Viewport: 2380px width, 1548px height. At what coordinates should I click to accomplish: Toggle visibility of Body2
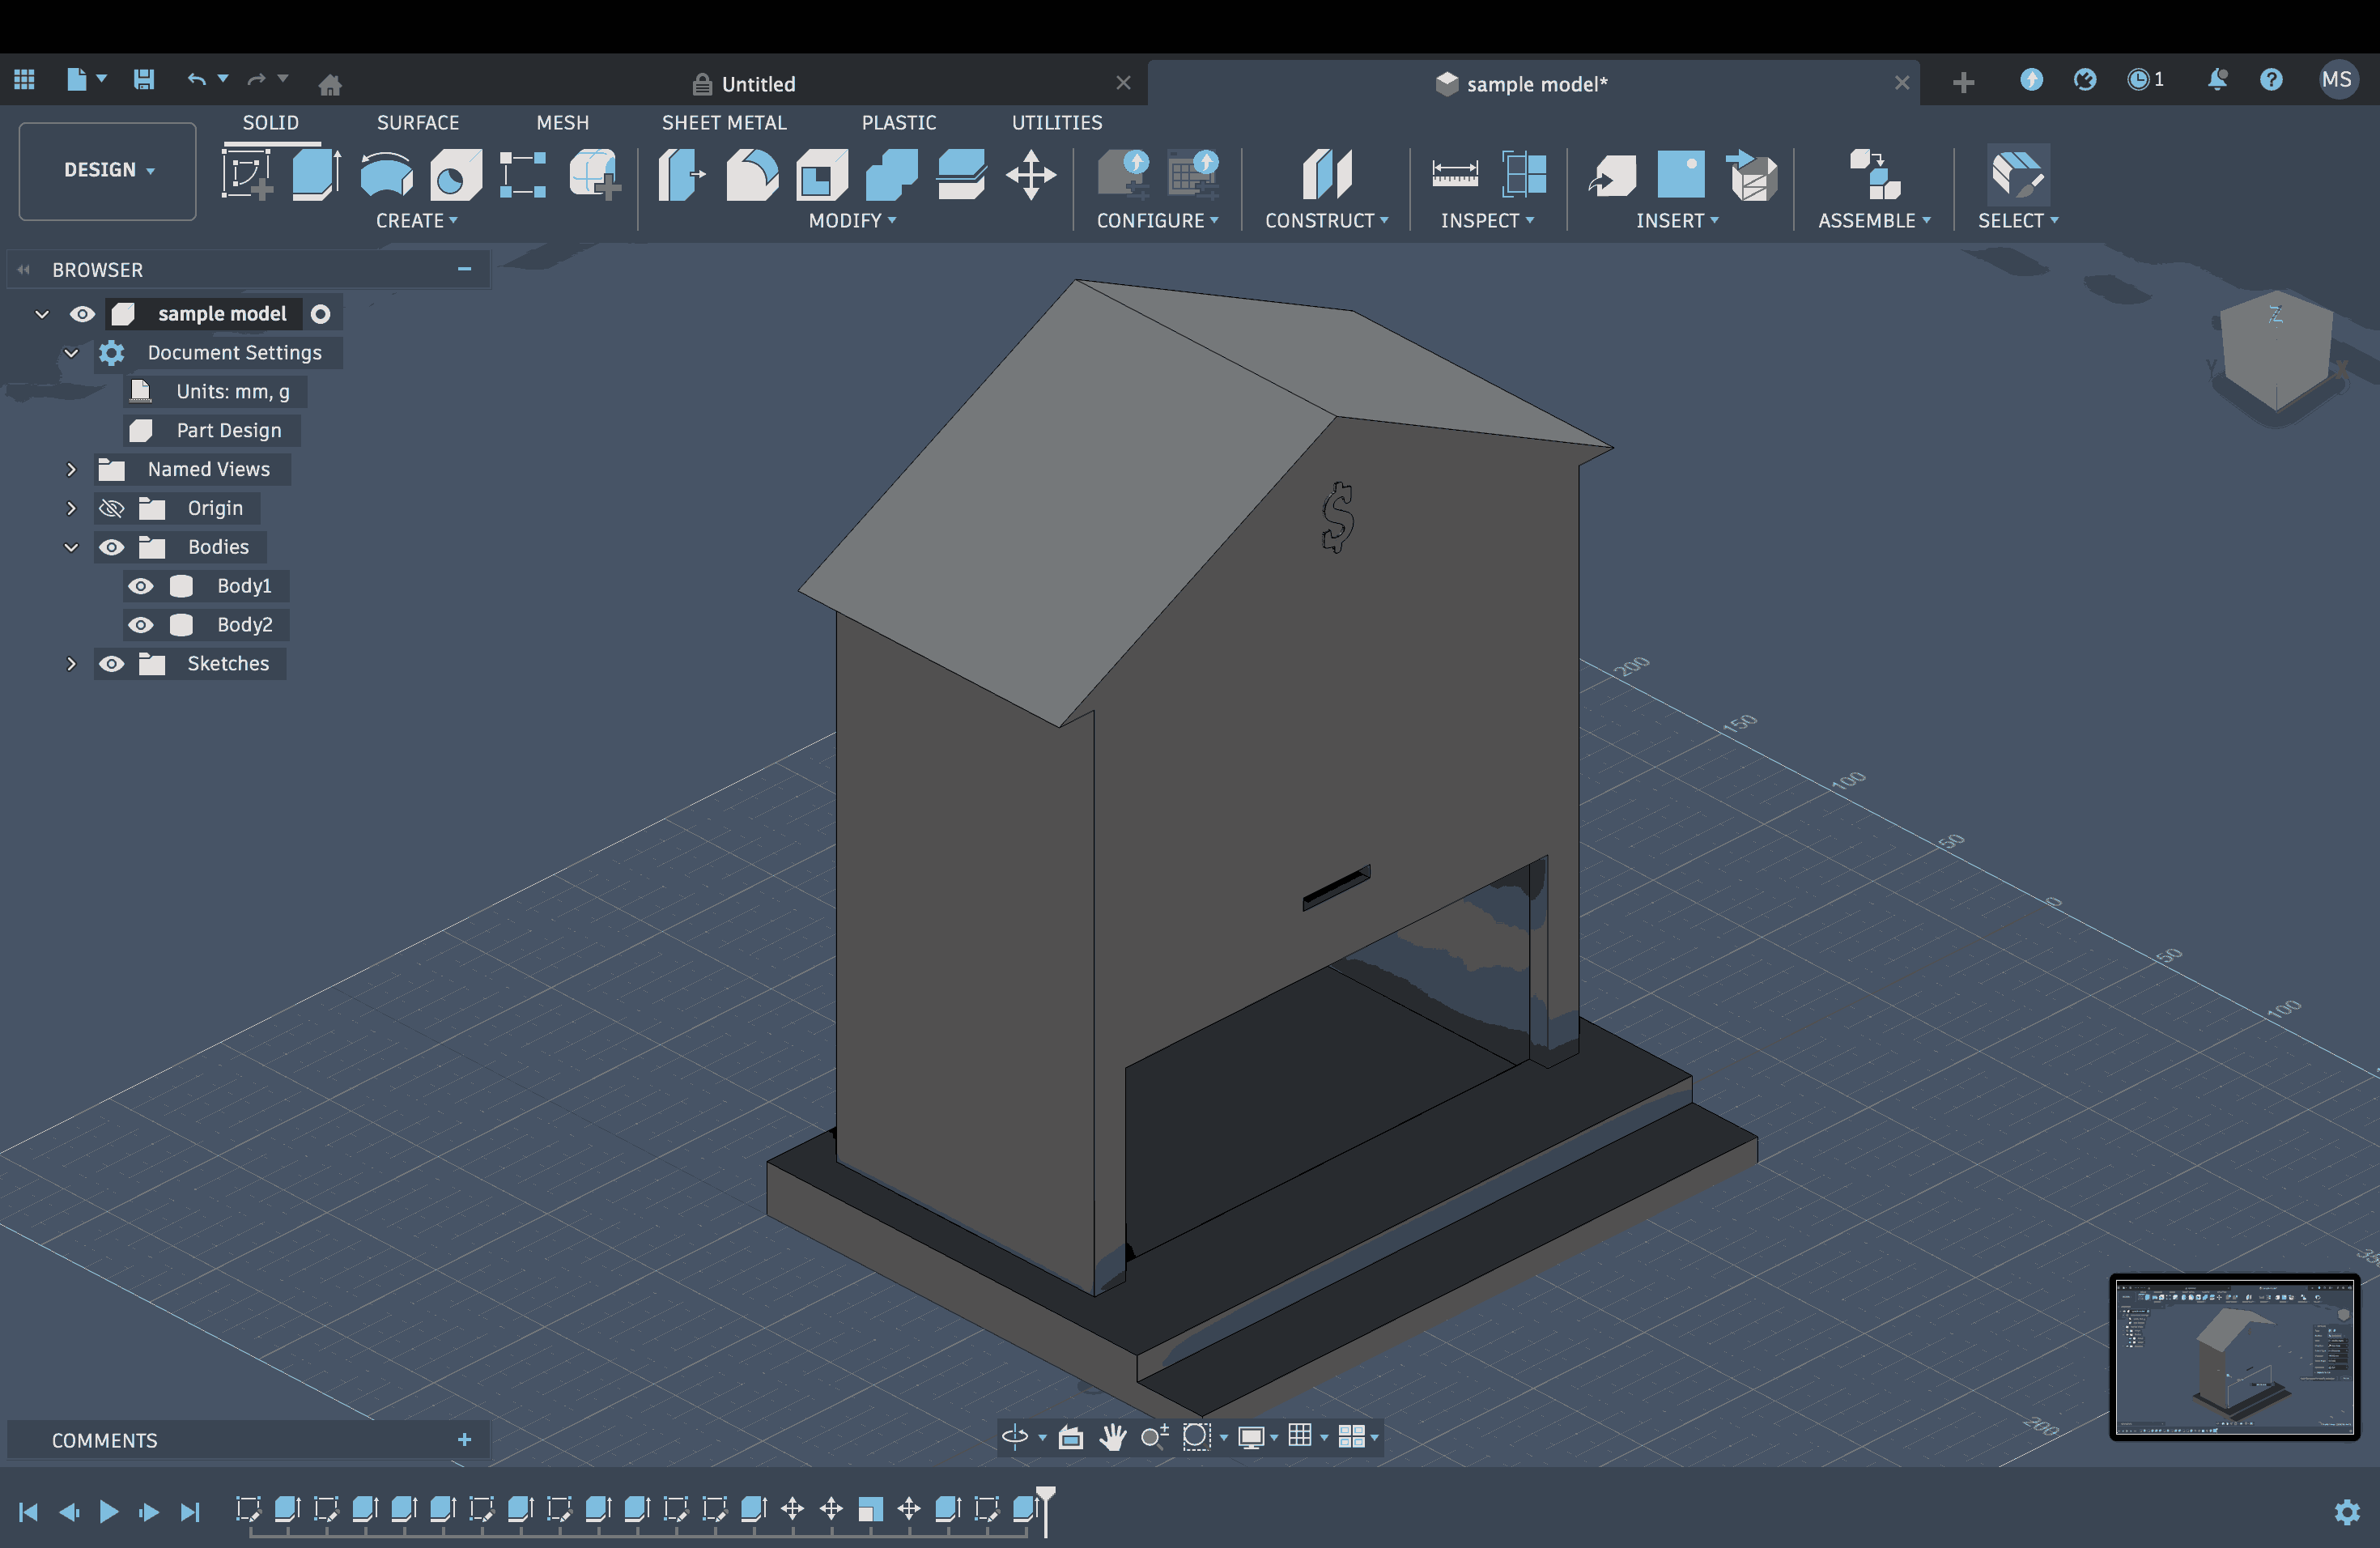141,625
